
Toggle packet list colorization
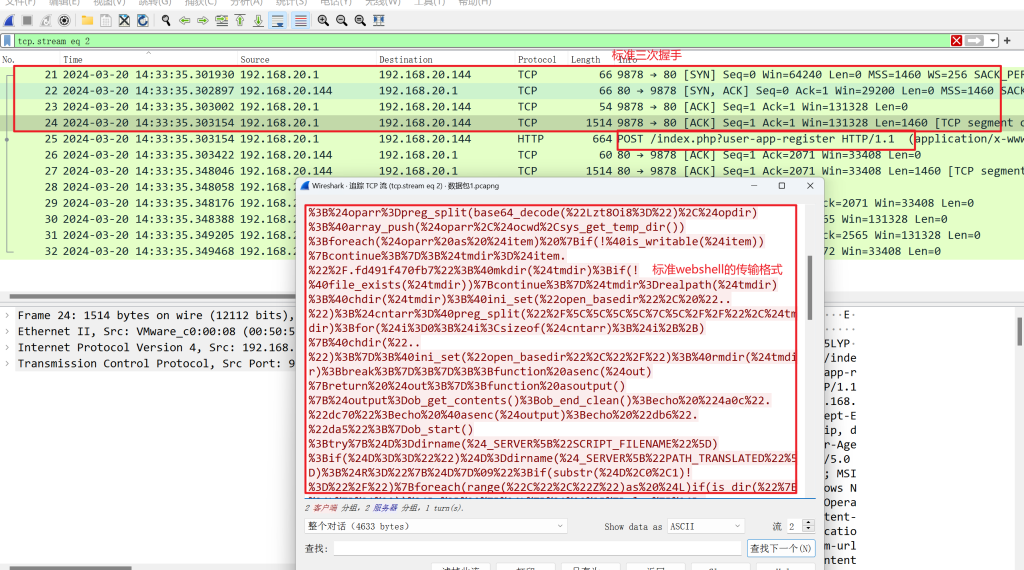[x=300, y=20]
